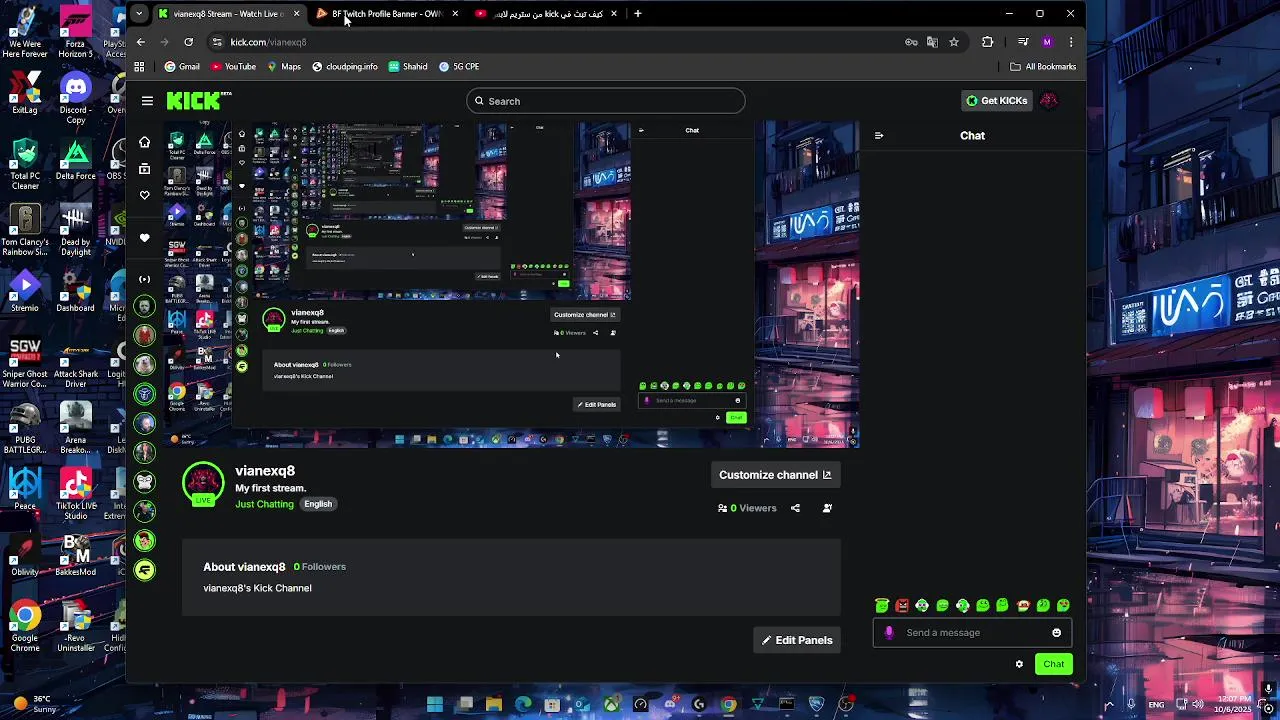Click the Kick search field
This screenshot has width=1280, height=720.
point(605,101)
